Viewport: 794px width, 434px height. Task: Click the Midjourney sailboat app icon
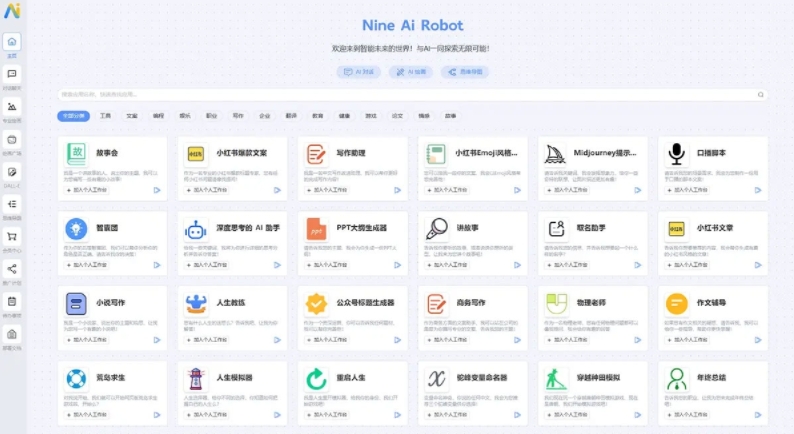[x=556, y=154]
